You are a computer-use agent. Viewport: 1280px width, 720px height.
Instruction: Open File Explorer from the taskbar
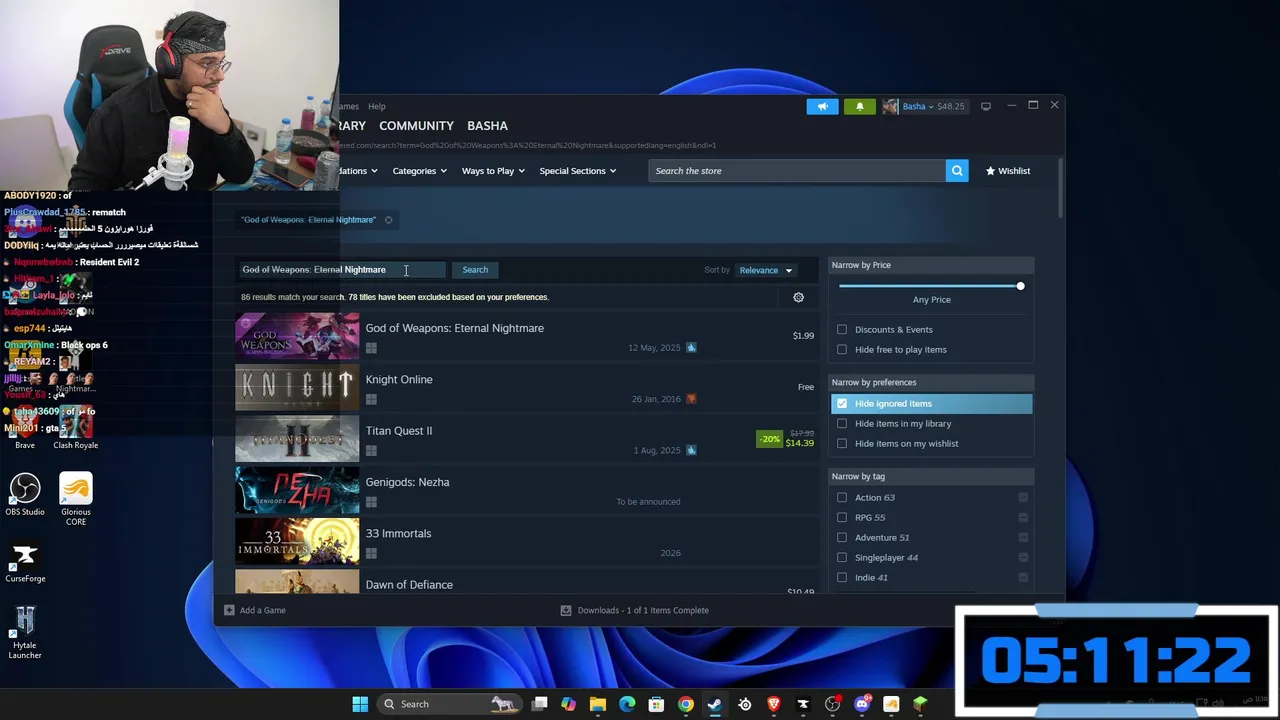(598, 704)
